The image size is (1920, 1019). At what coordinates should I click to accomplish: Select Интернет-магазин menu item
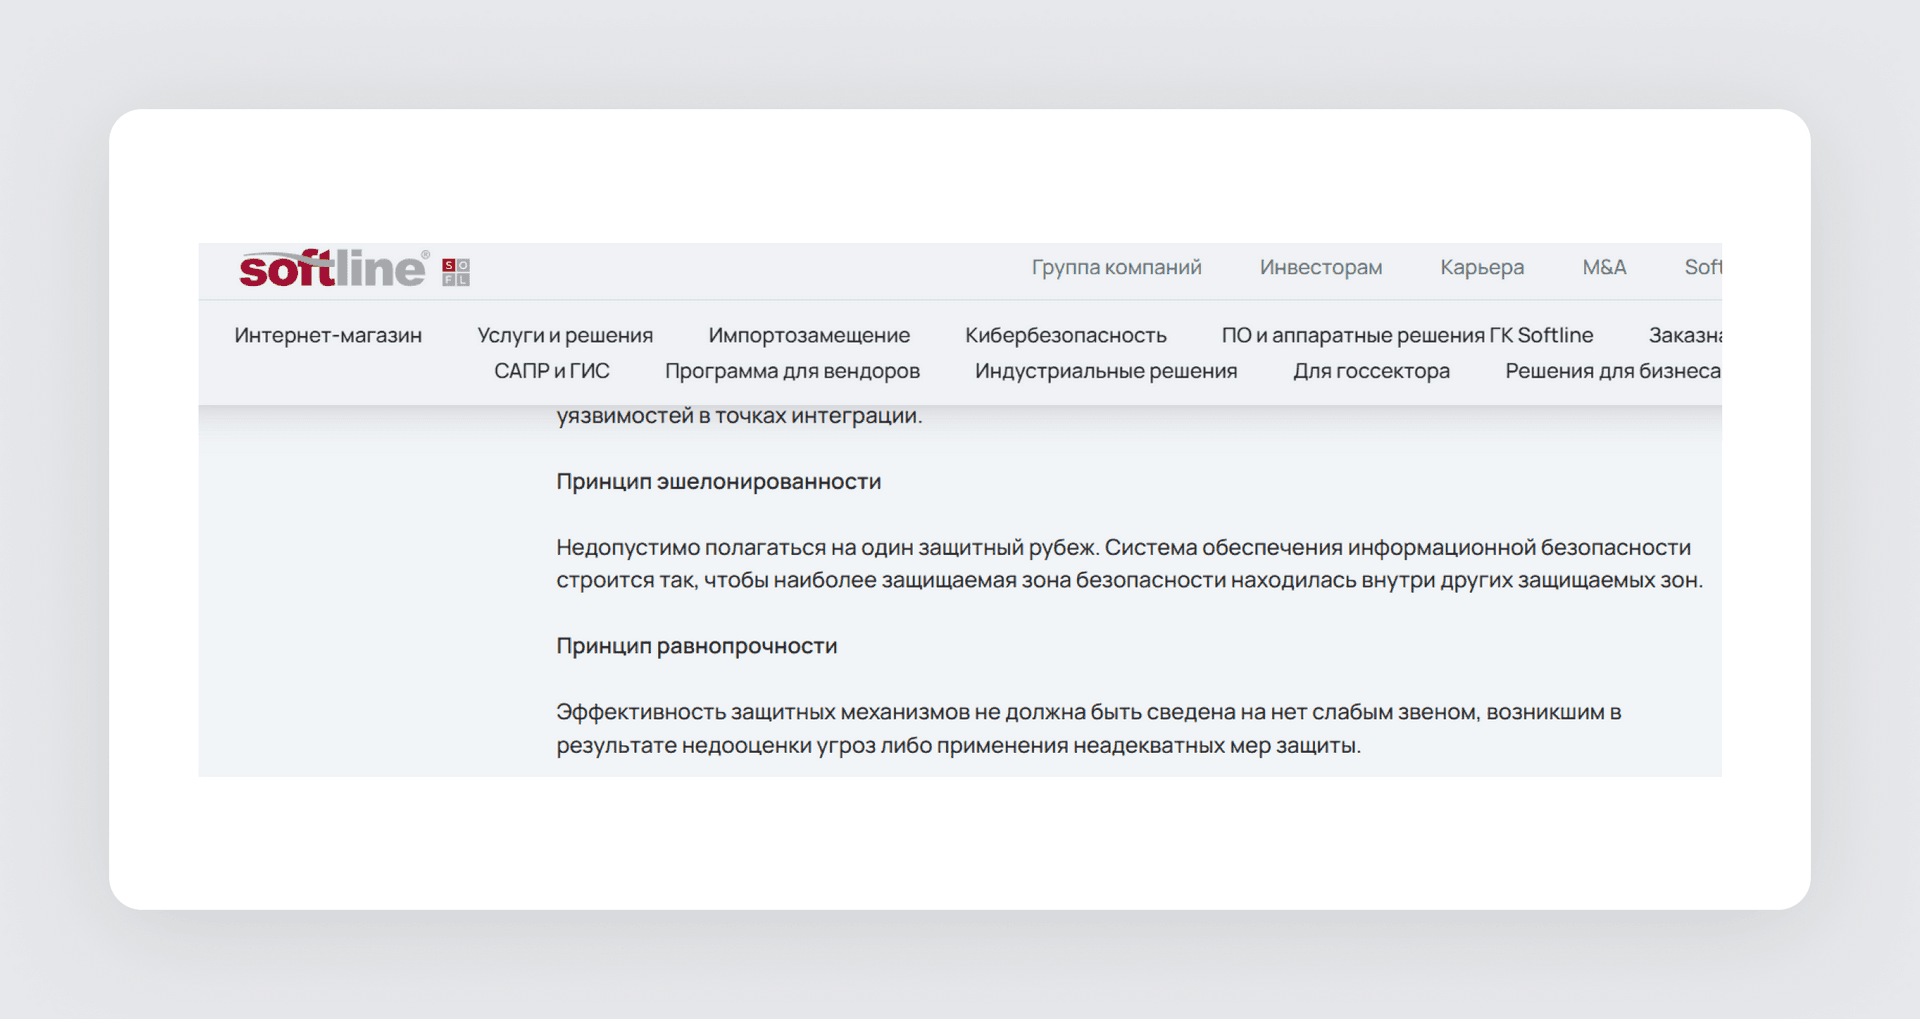328,335
